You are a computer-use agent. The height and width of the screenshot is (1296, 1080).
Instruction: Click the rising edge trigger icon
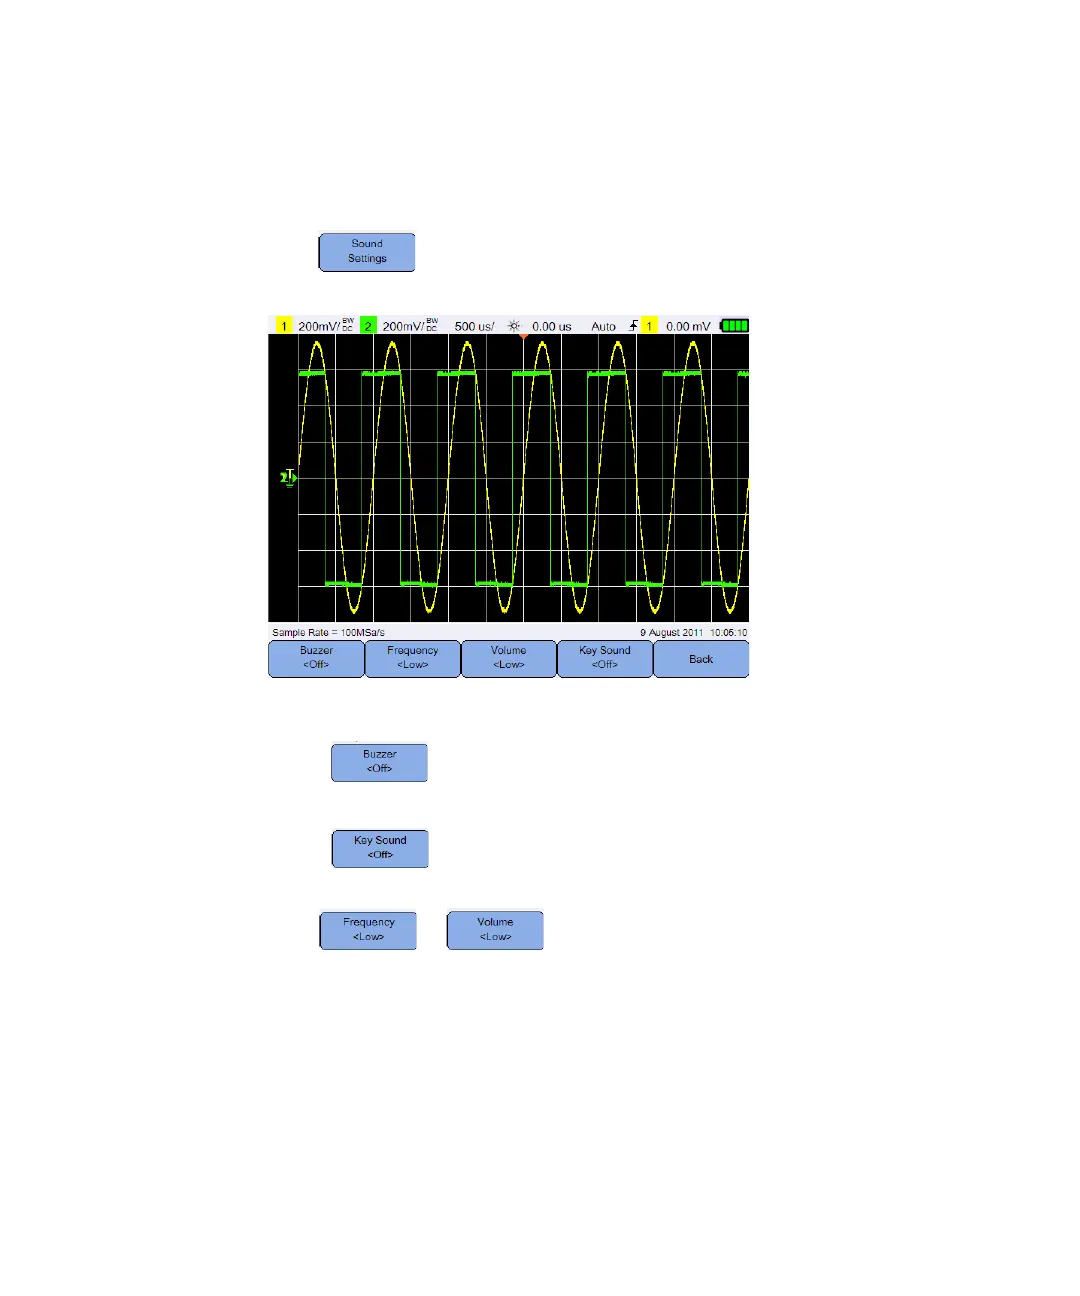pos(633,326)
